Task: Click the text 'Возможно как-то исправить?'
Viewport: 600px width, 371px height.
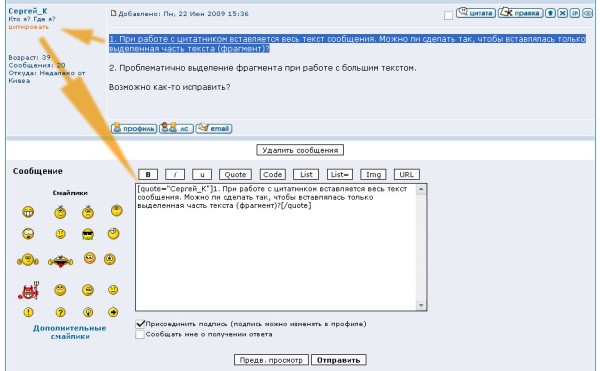Action: [x=170, y=87]
